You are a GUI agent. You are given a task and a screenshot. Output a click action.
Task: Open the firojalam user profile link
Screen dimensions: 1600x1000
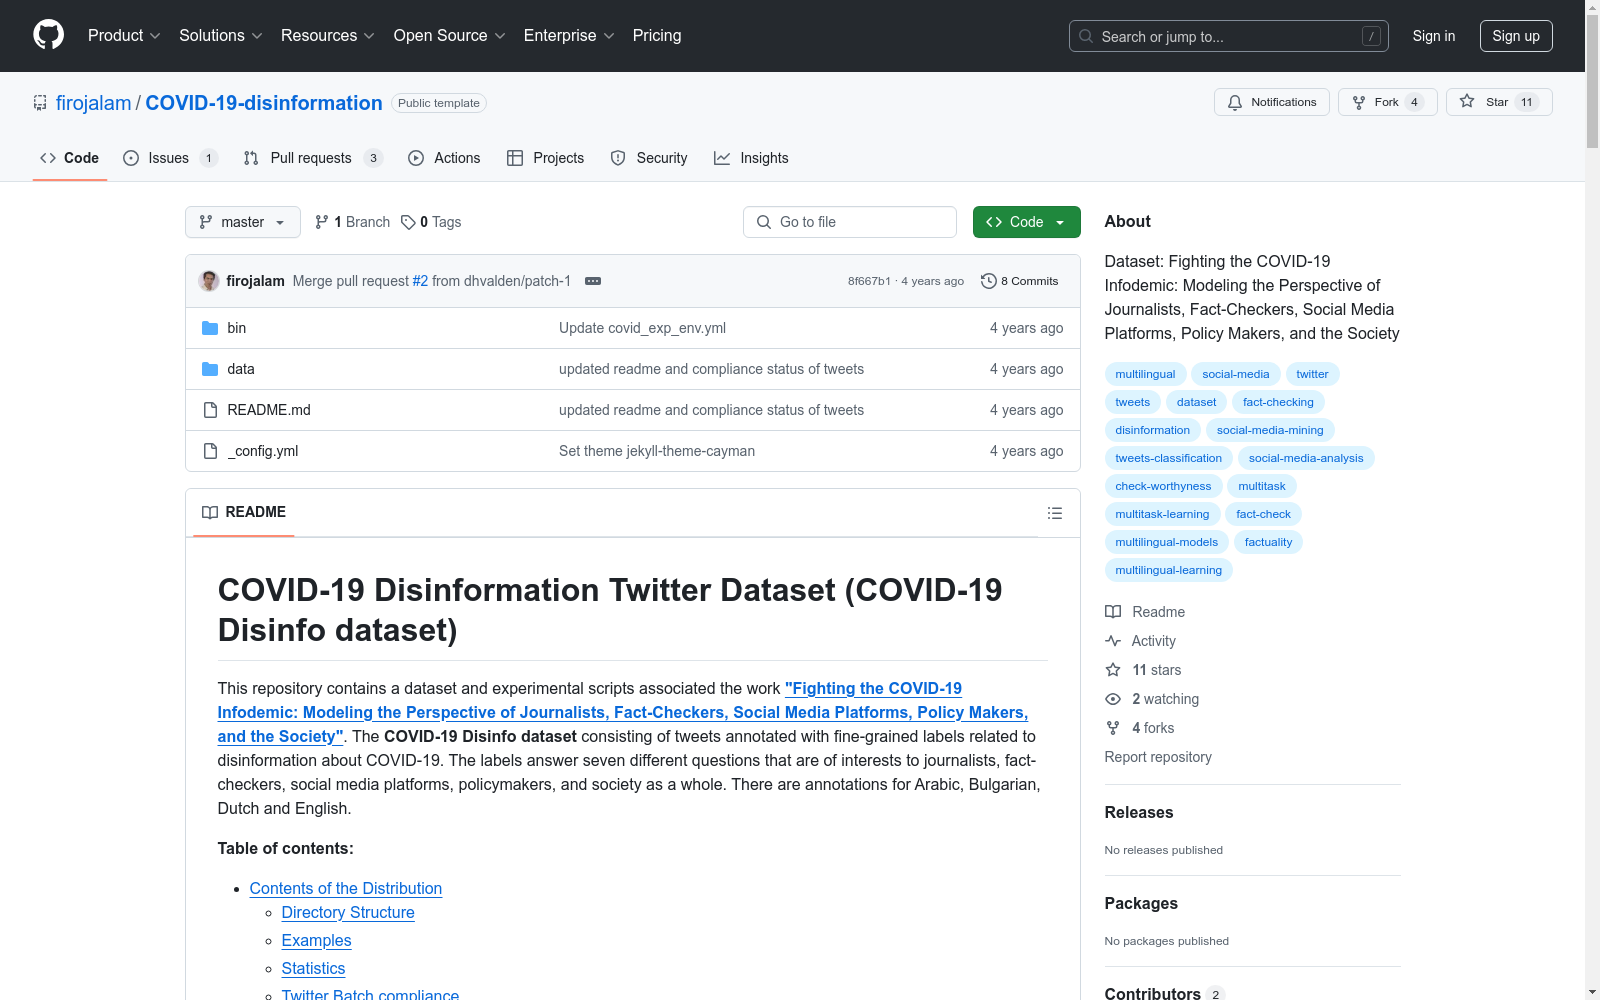[x=93, y=103]
